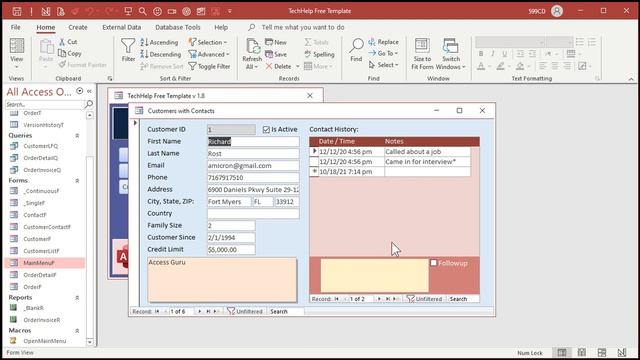
Task: Open the Help tab
Action: coord(221,27)
